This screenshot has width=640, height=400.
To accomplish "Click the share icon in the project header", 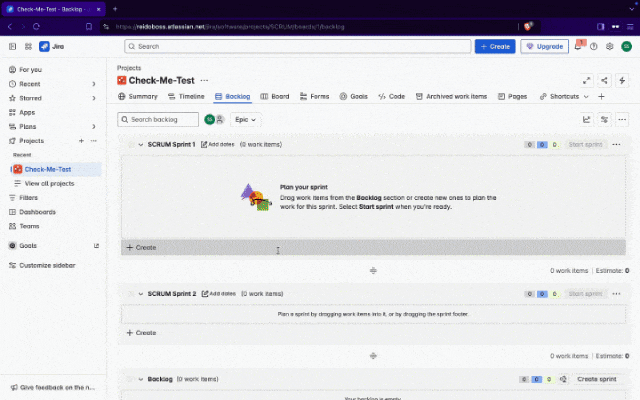I will (604, 80).
